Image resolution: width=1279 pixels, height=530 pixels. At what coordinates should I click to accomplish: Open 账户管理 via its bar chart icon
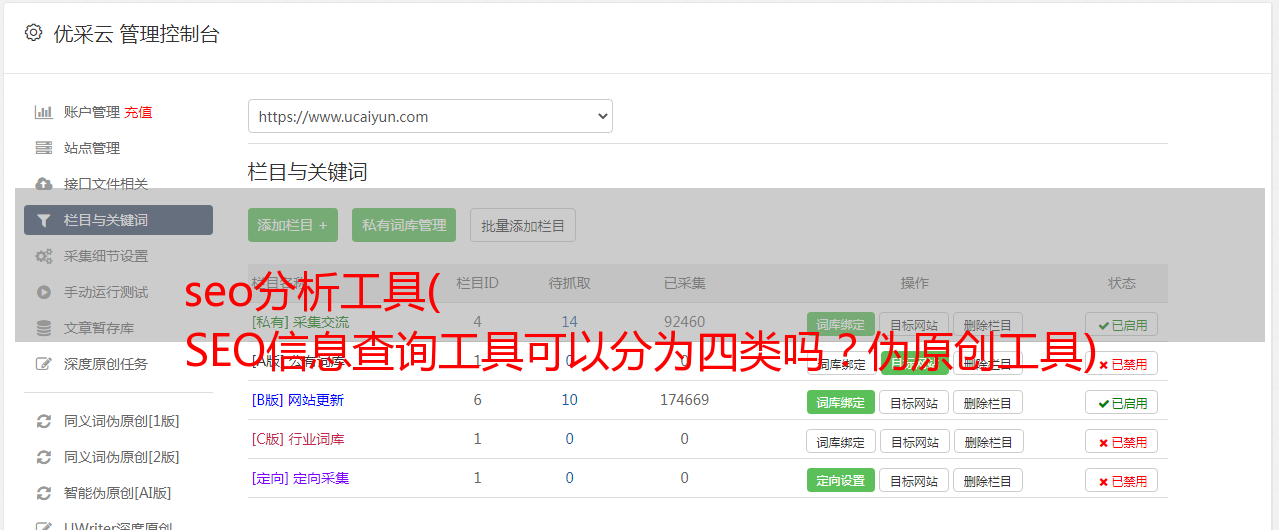pyautogui.click(x=44, y=112)
